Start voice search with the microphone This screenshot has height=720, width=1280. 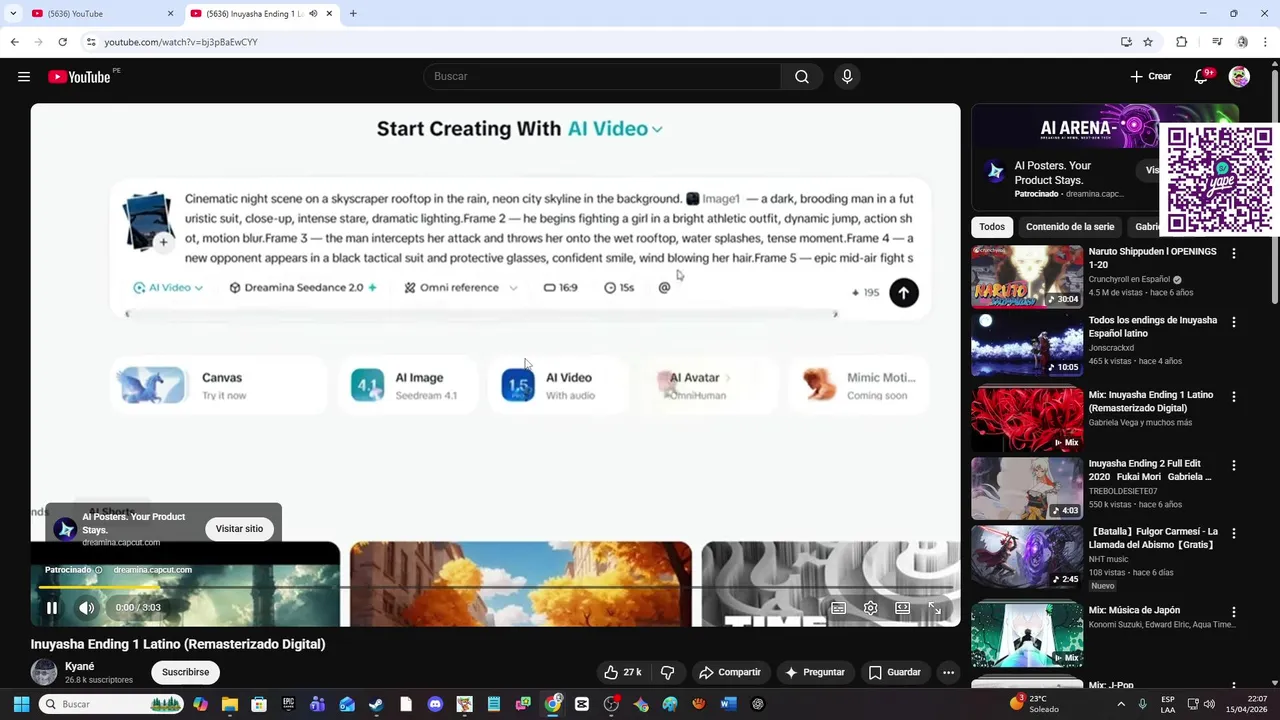[847, 77]
